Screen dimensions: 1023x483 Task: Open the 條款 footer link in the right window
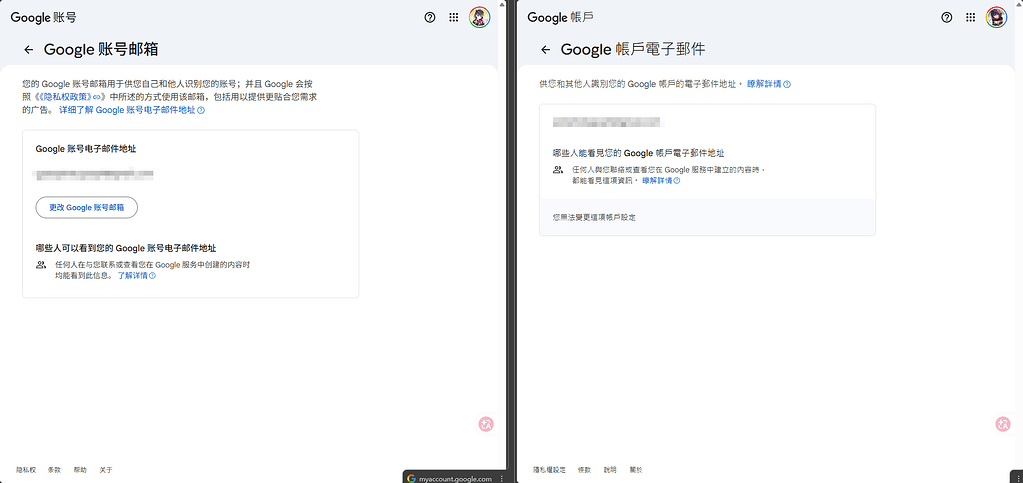click(x=585, y=470)
